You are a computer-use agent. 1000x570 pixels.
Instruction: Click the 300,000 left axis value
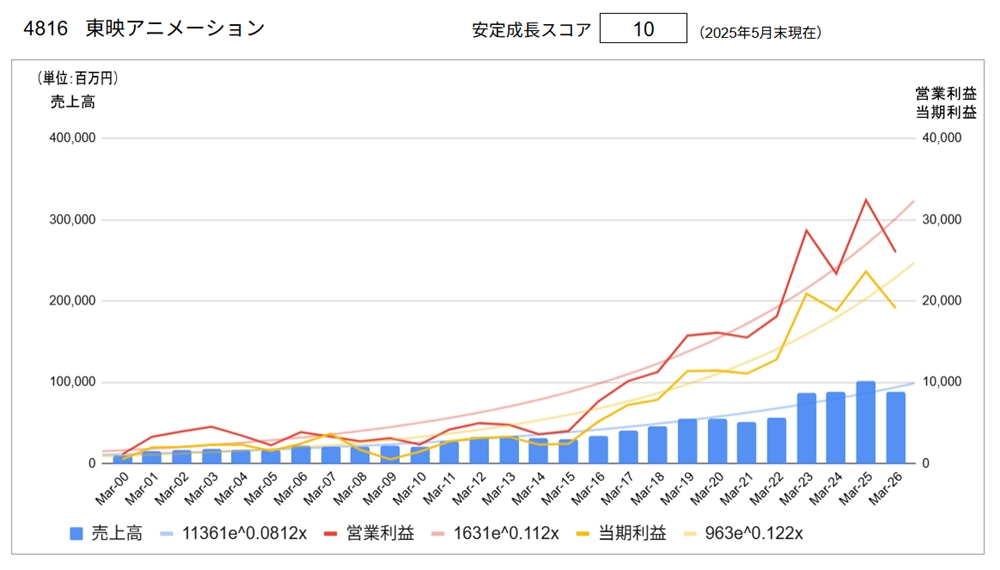click(x=73, y=219)
